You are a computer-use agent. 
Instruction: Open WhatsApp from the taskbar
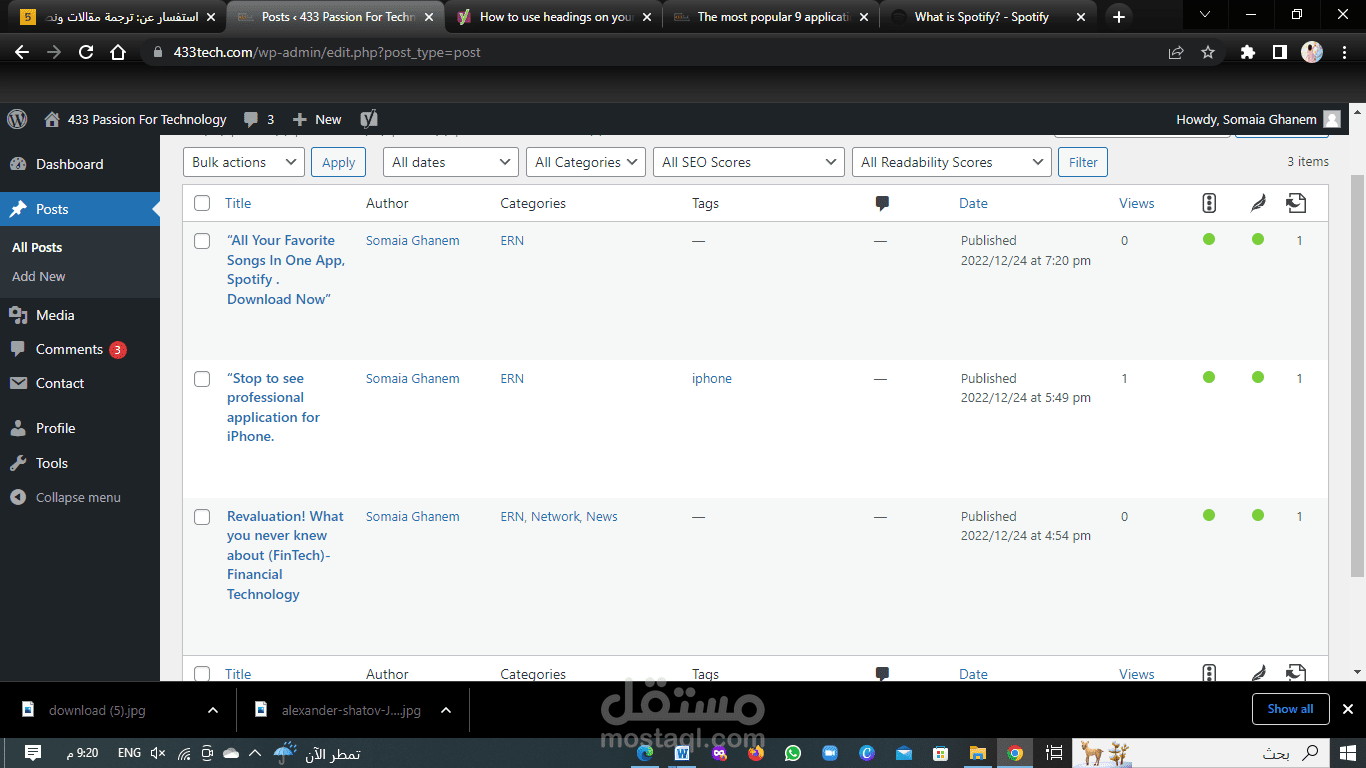(793, 753)
